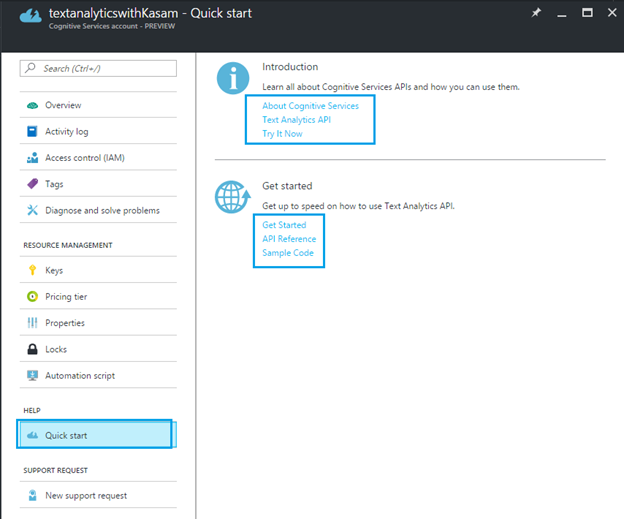Open the API Reference link
Image resolution: width=624 pixels, height=519 pixels.
(289, 239)
